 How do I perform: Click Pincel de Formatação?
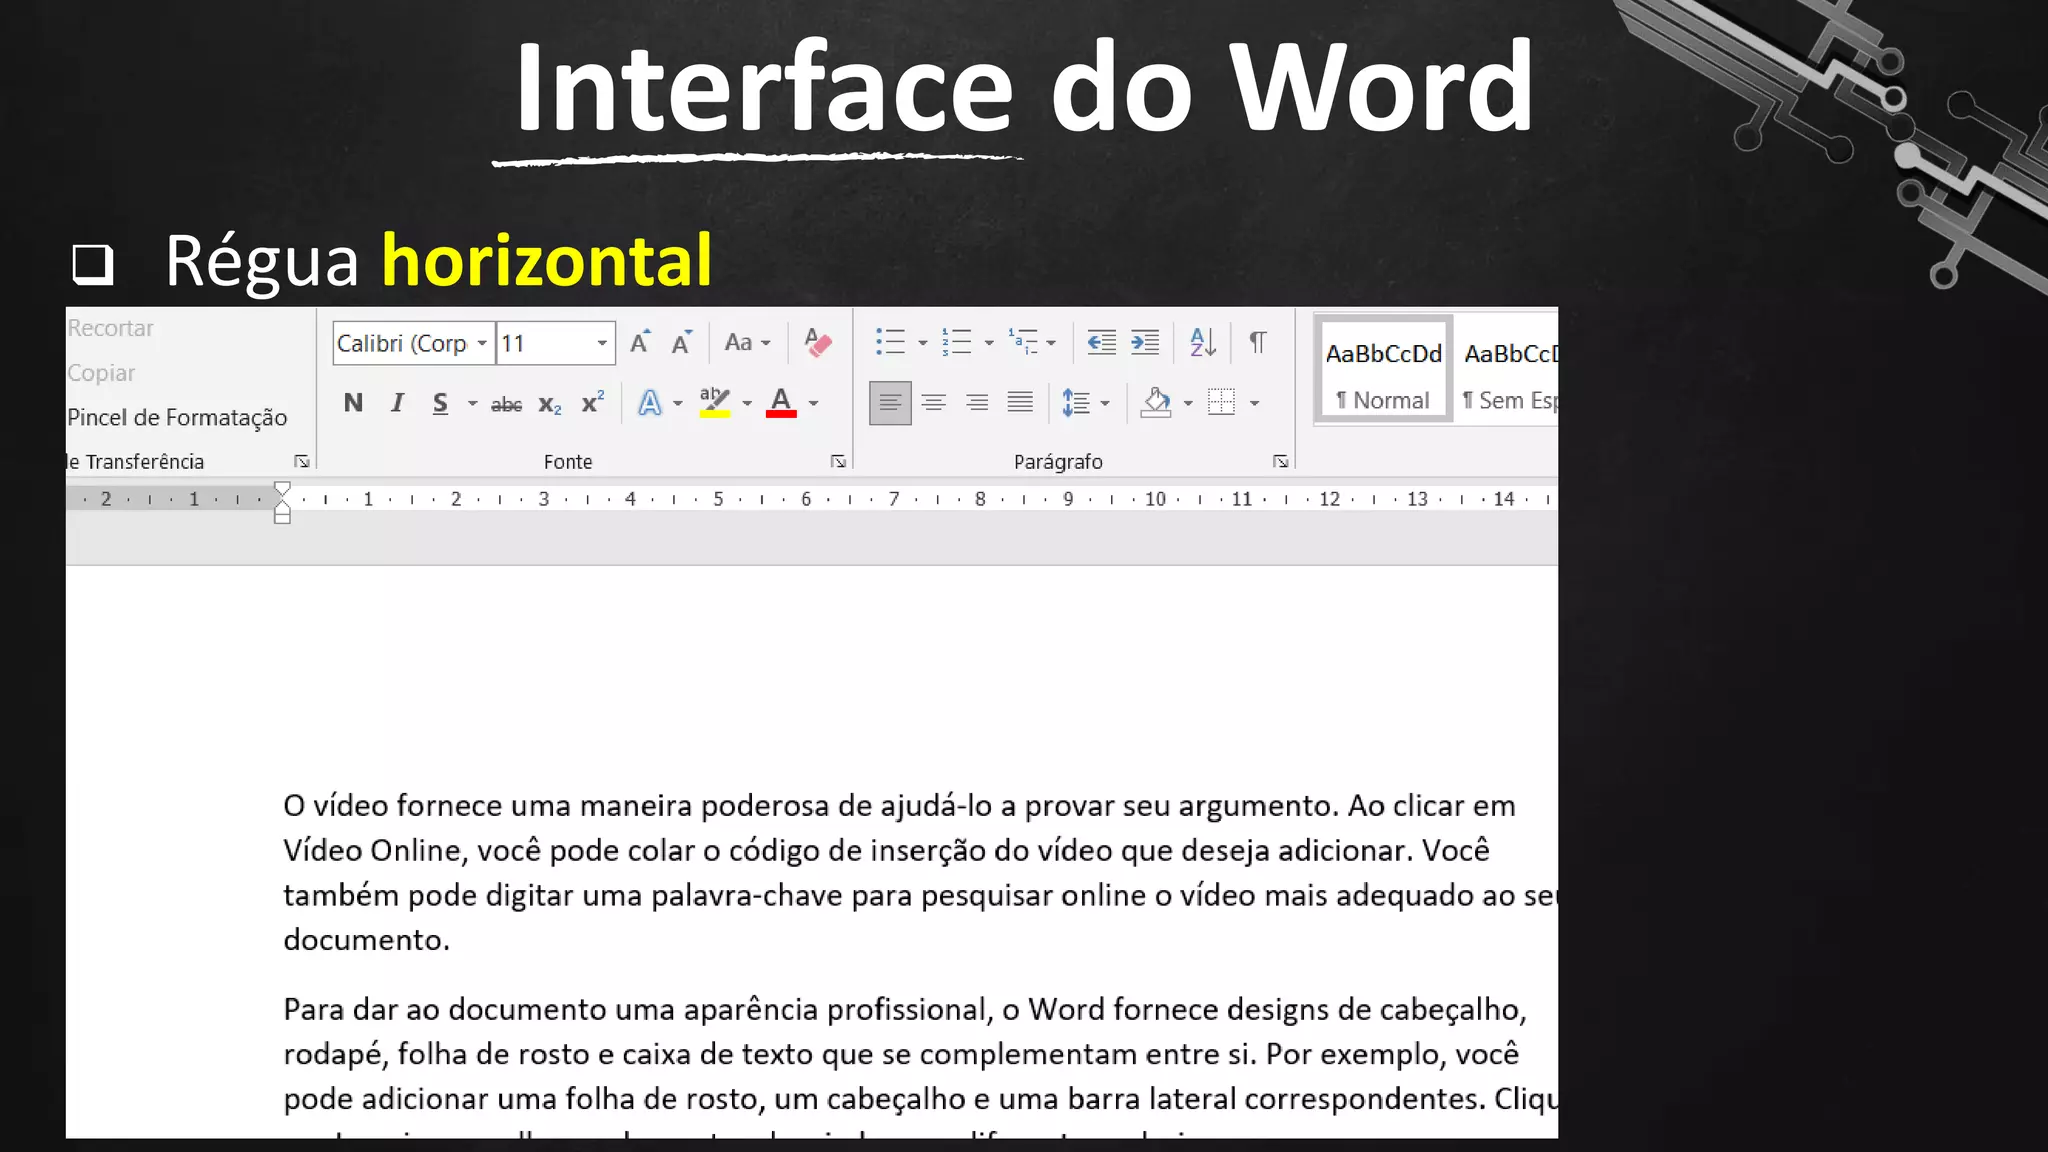[x=177, y=418]
